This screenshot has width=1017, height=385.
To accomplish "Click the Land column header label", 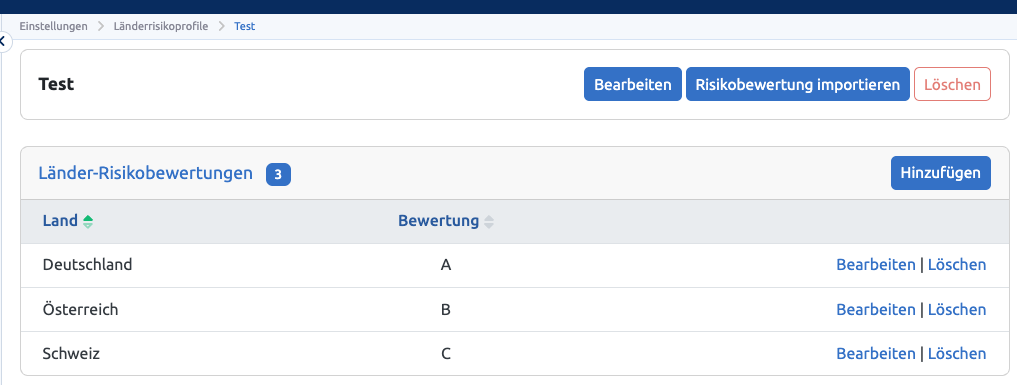I will point(60,221).
